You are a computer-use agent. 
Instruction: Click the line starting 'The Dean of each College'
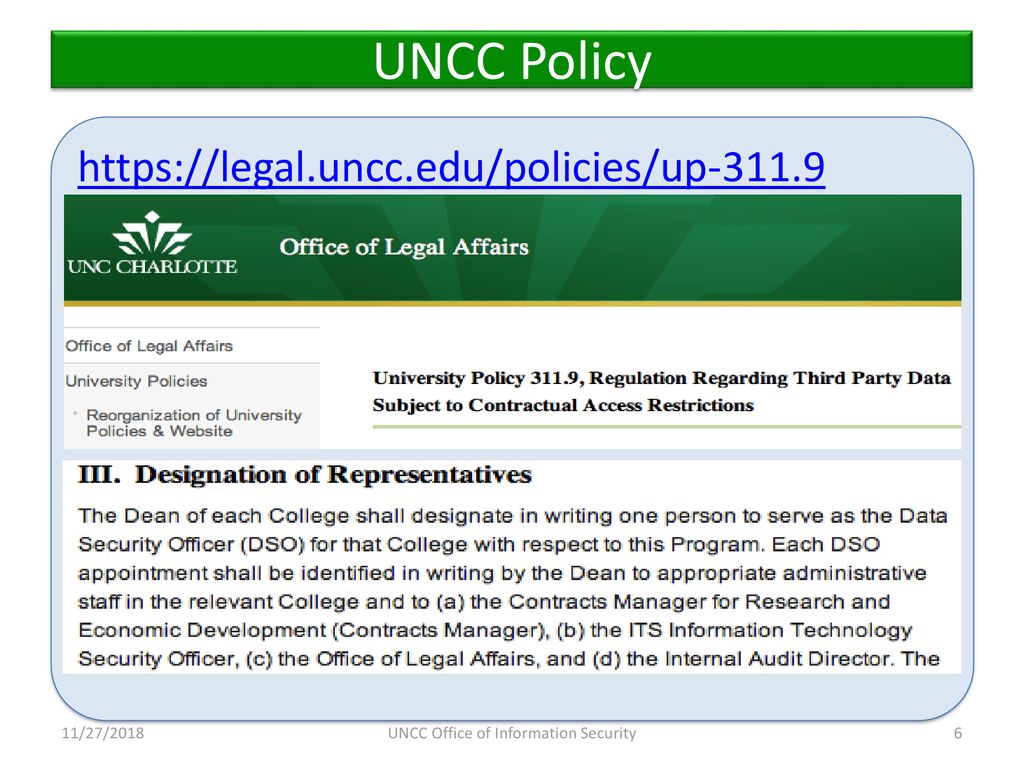pyautogui.click(x=513, y=515)
